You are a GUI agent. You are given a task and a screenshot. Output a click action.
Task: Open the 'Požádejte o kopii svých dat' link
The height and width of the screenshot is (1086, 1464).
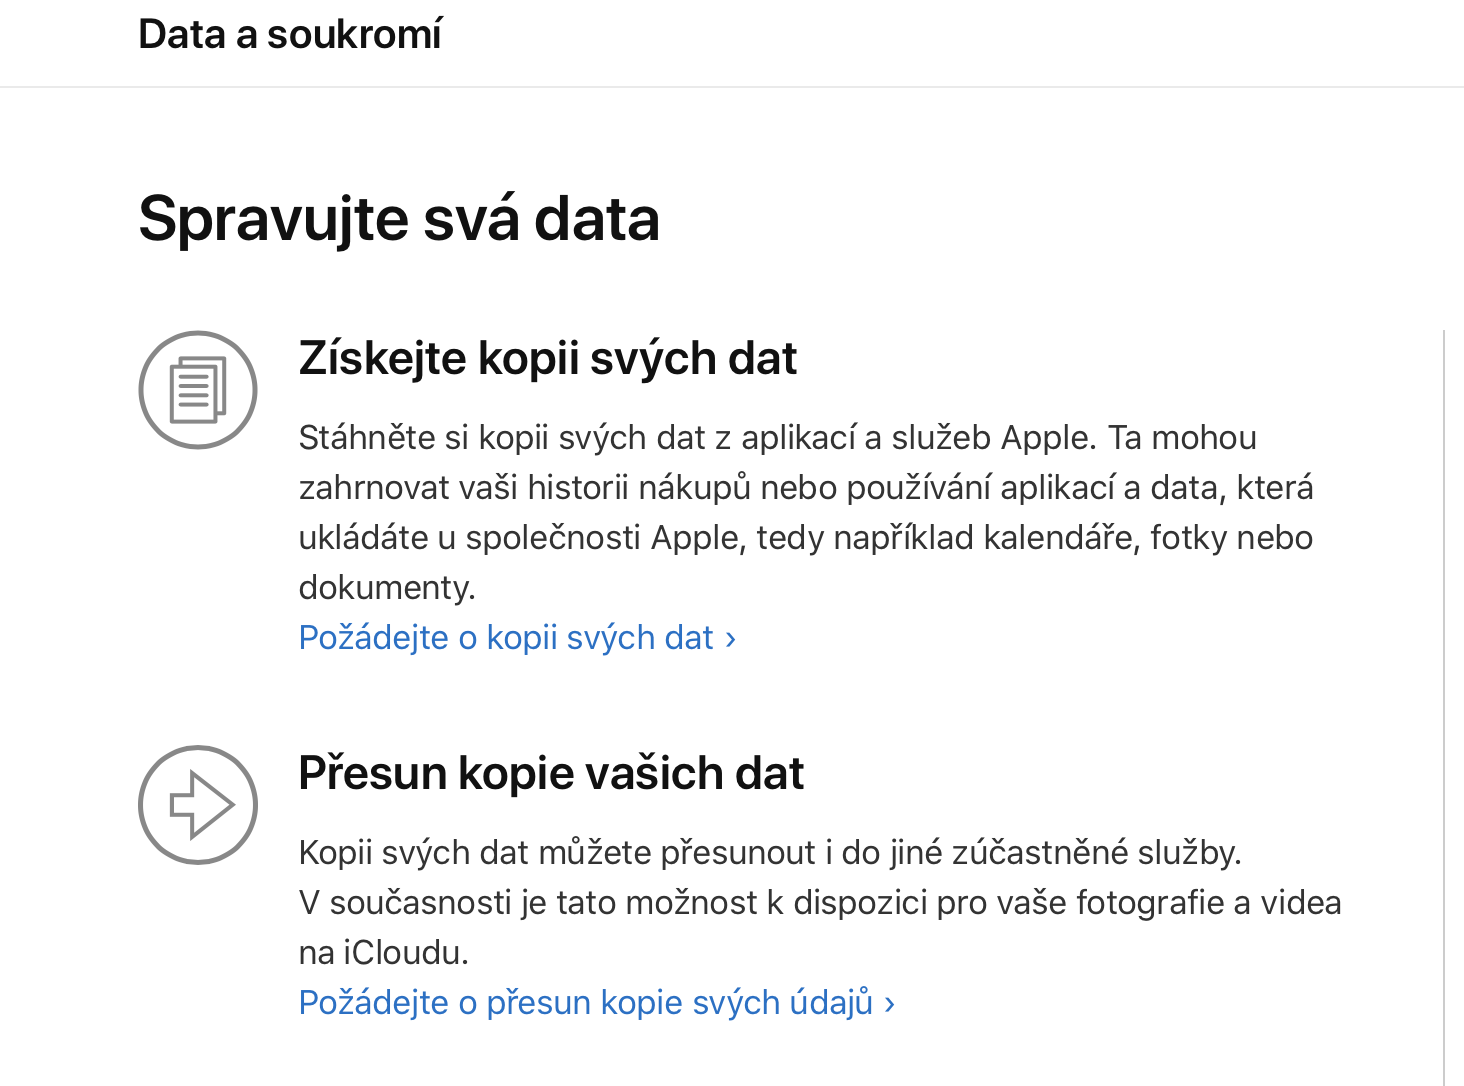[506, 637]
